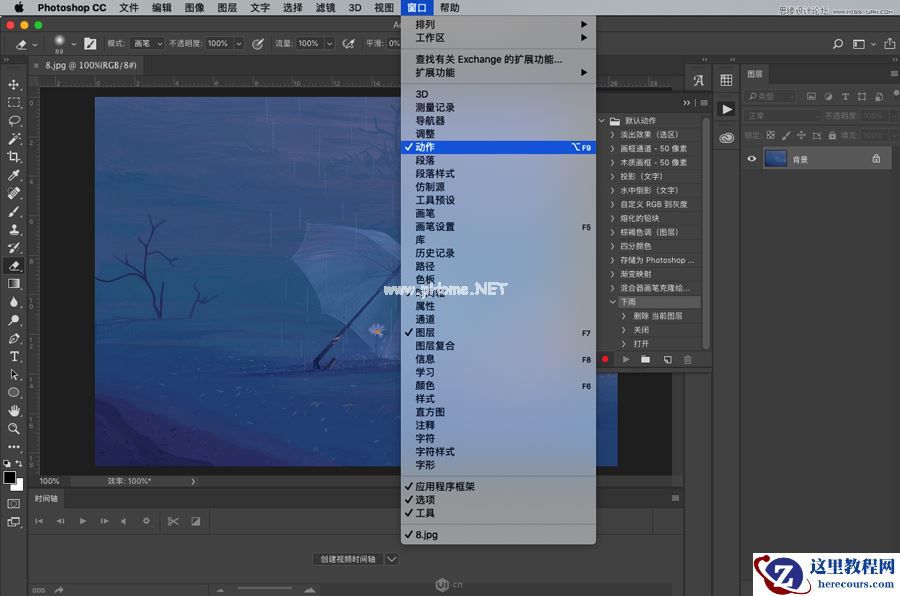Select the Magic Wand tool
The width and height of the screenshot is (900, 596).
14,139
